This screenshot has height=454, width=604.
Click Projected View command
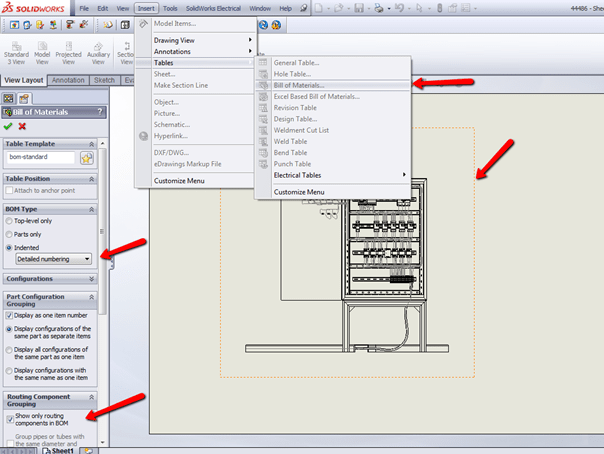point(69,53)
